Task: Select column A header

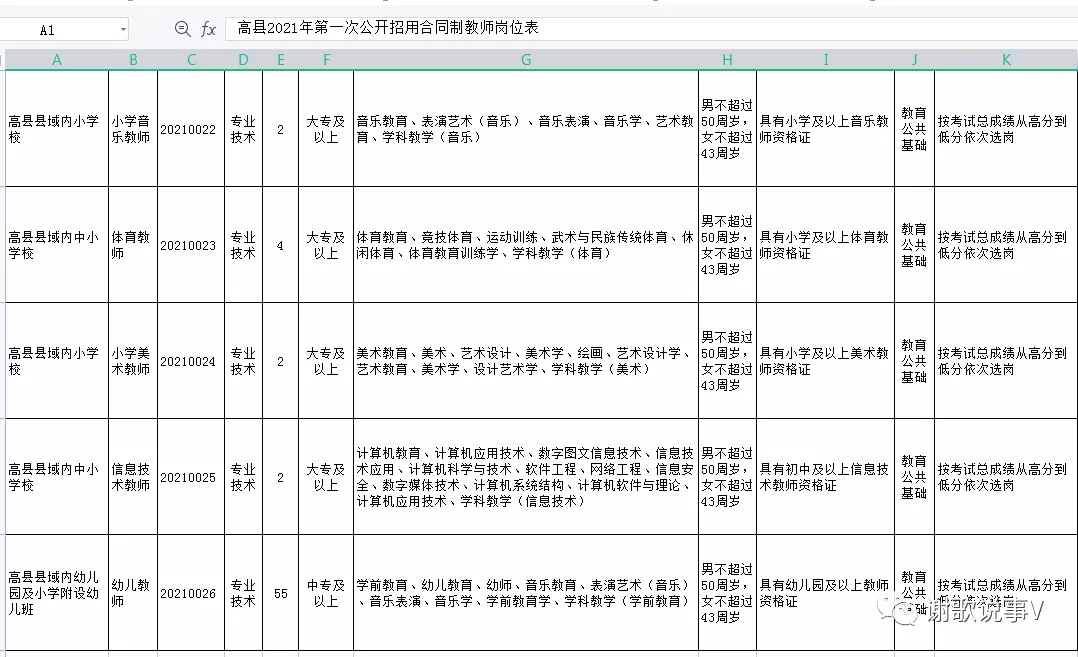Action: point(57,60)
